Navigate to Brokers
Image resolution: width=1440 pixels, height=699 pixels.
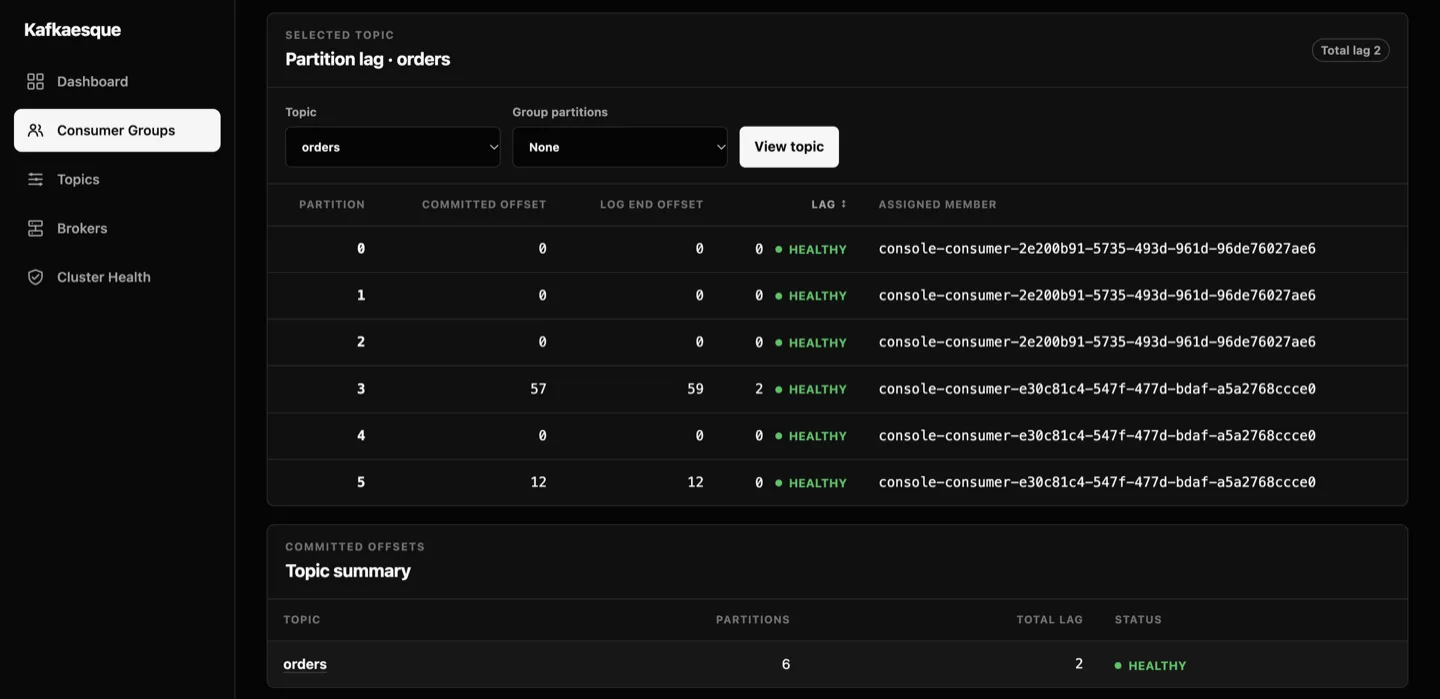(117, 228)
